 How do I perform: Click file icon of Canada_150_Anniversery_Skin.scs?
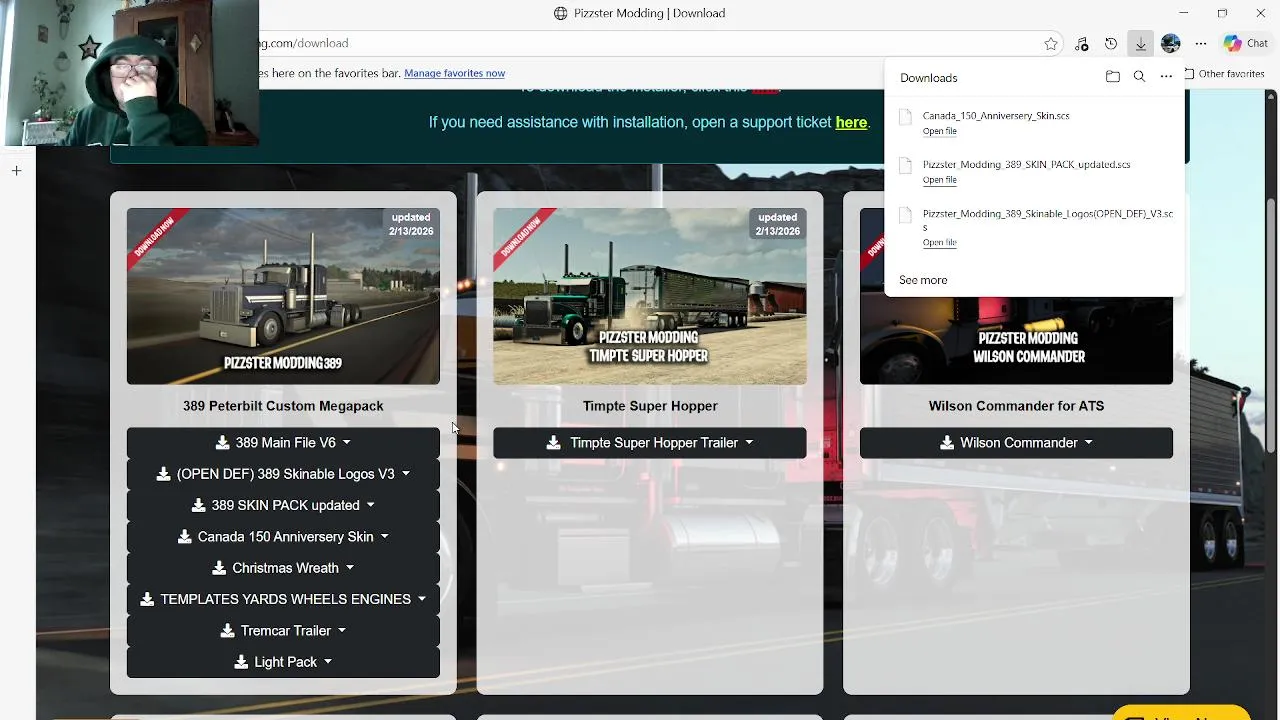[905, 117]
